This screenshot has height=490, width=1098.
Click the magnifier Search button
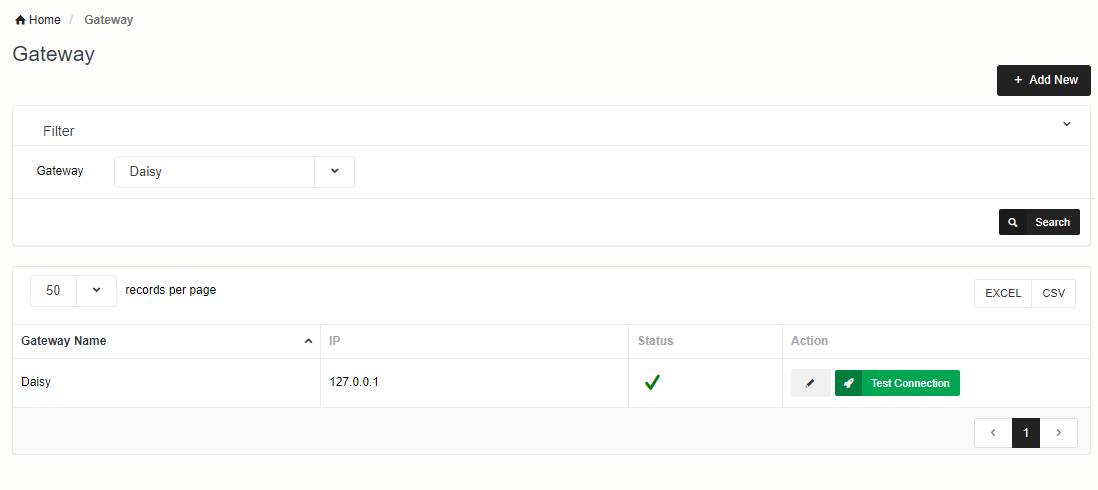click(x=1039, y=222)
